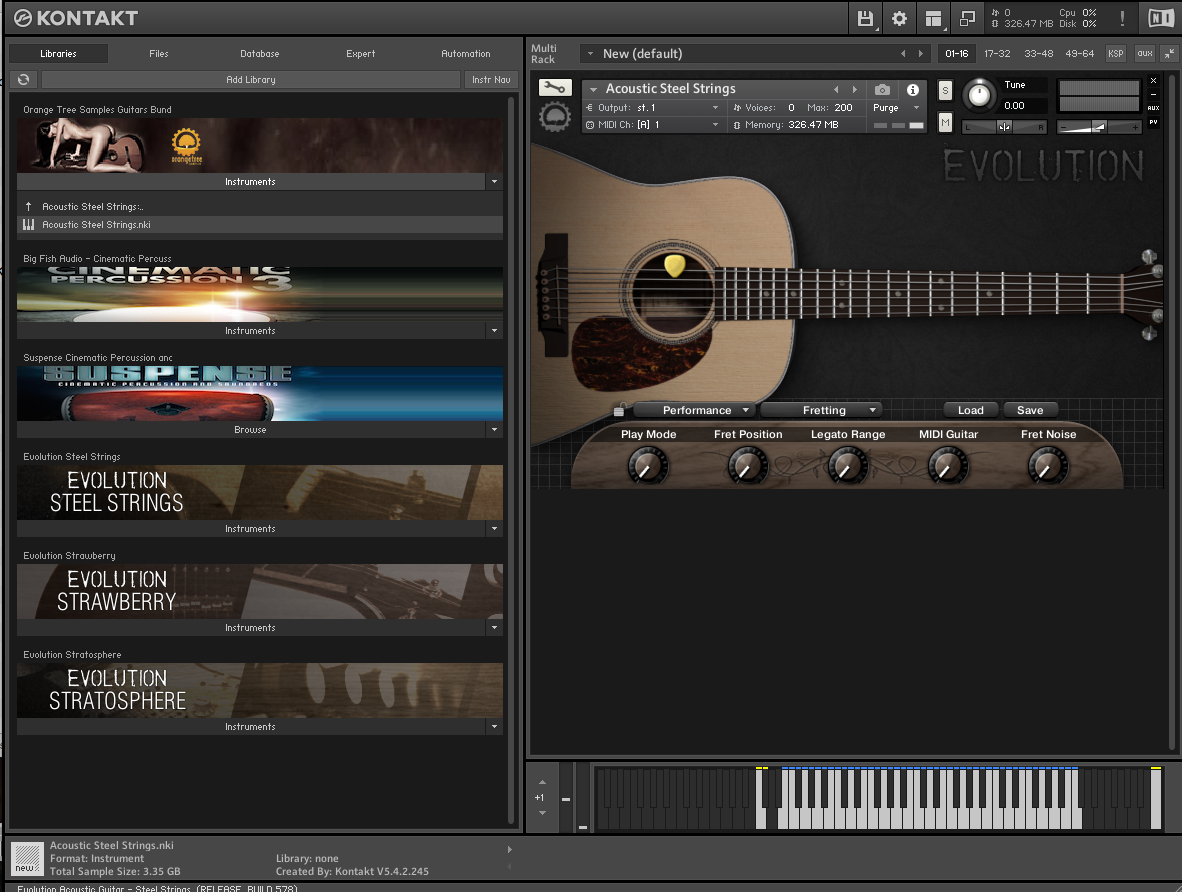This screenshot has height=892, width=1182.
Task: Click the pan L/R slider
Action: click(x=1005, y=127)
